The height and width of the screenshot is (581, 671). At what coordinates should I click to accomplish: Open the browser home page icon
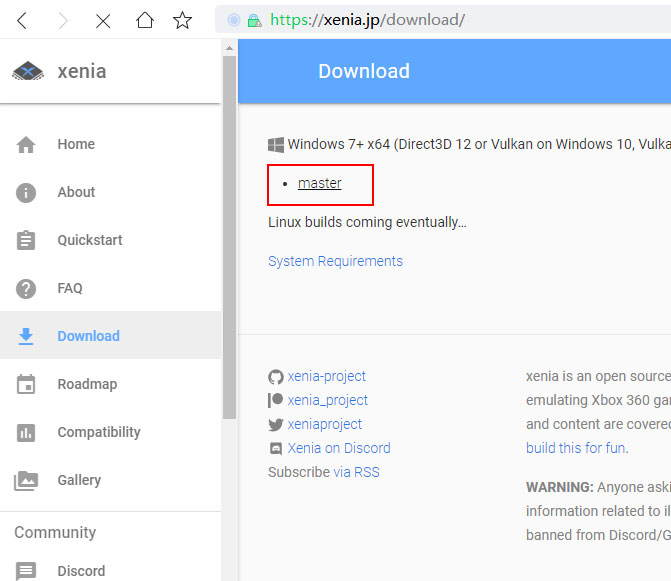coord(145,20)
